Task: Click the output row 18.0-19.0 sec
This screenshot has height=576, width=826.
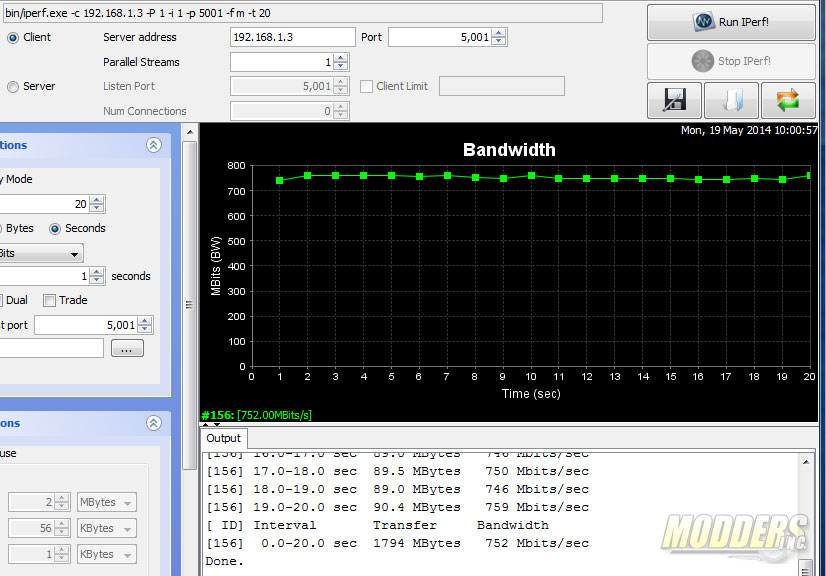Action: pos(398,489)
